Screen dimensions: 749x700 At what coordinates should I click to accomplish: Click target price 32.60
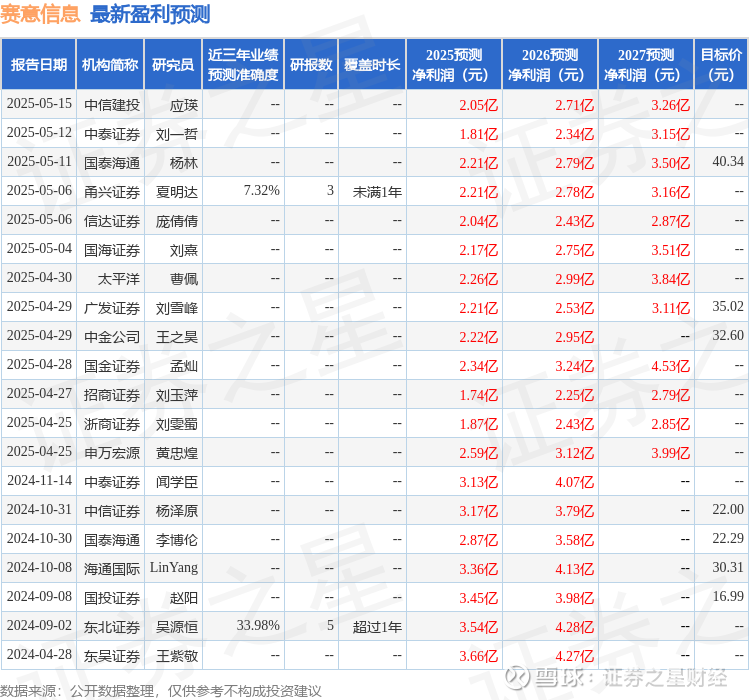(728, 335)
